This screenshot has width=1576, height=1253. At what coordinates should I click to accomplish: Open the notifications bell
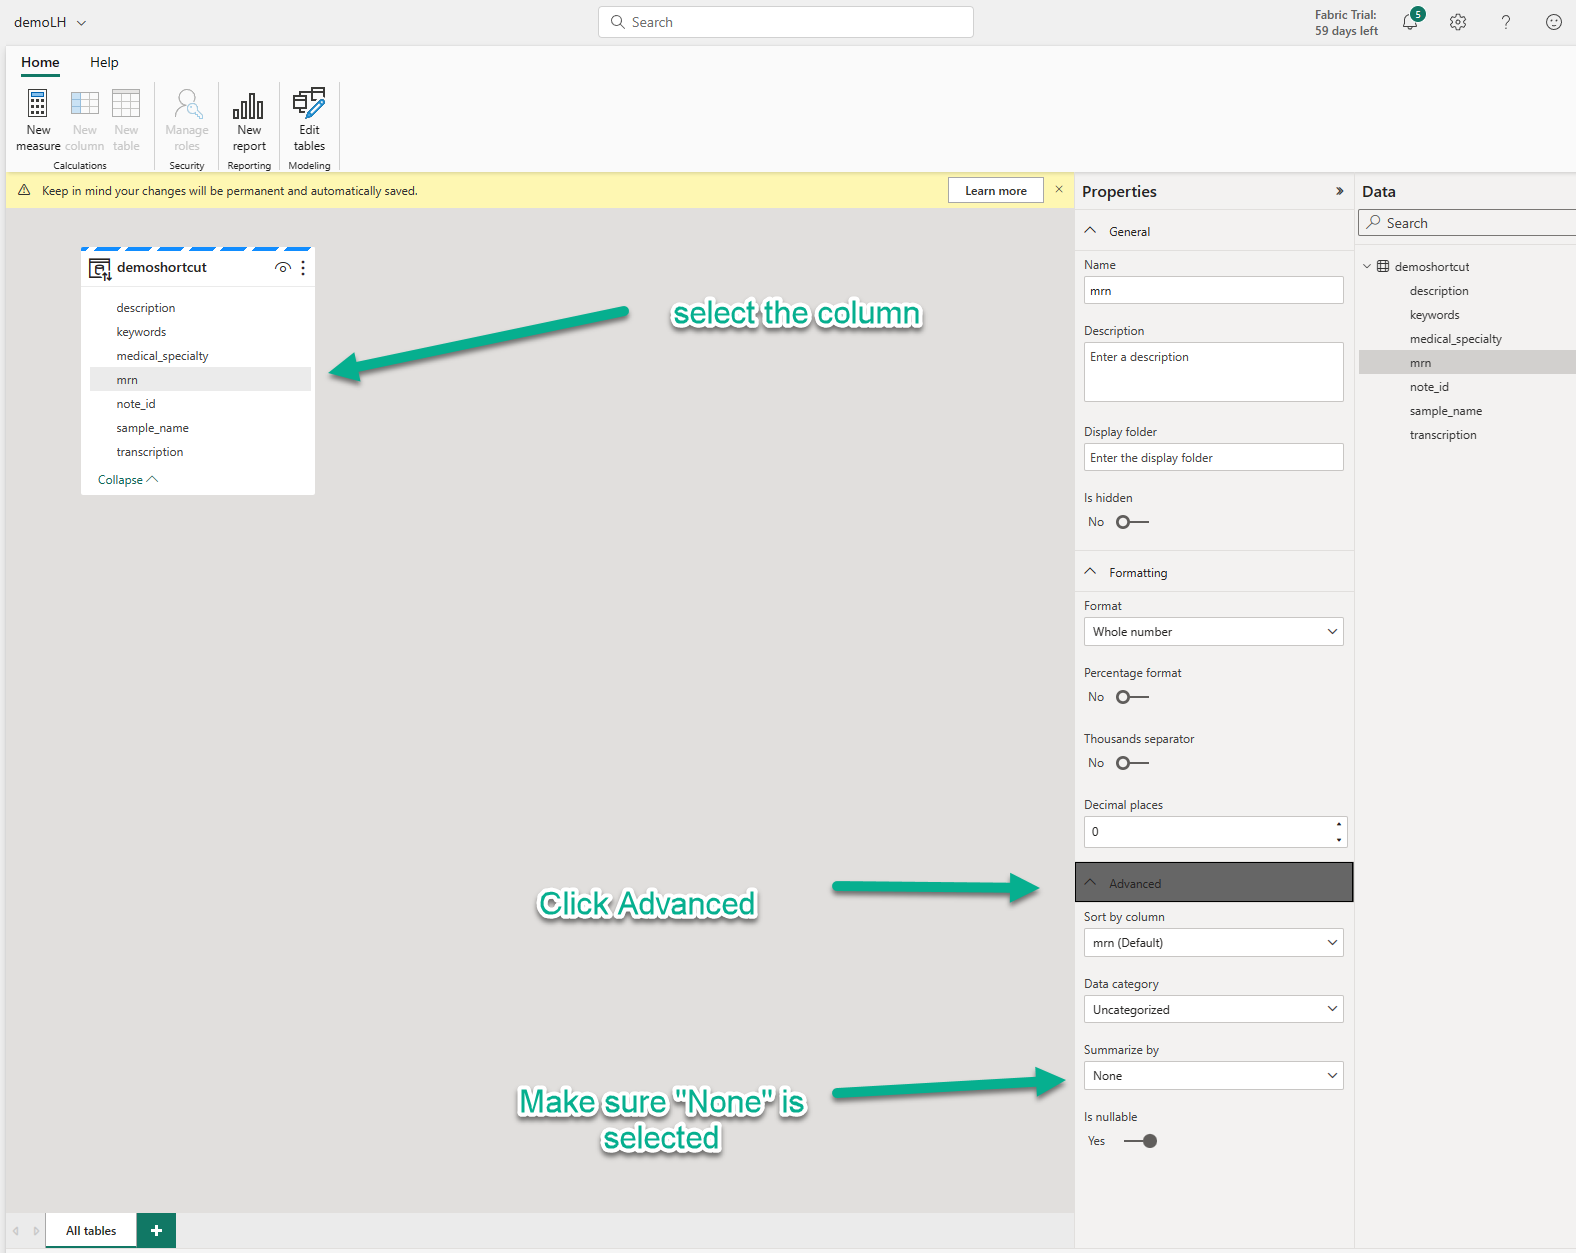point(1410,22)
